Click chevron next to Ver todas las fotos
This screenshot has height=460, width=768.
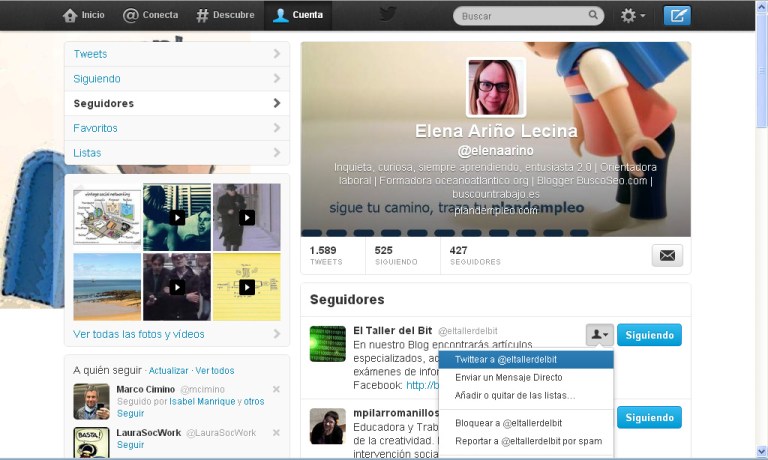click(x=277, y=334)
